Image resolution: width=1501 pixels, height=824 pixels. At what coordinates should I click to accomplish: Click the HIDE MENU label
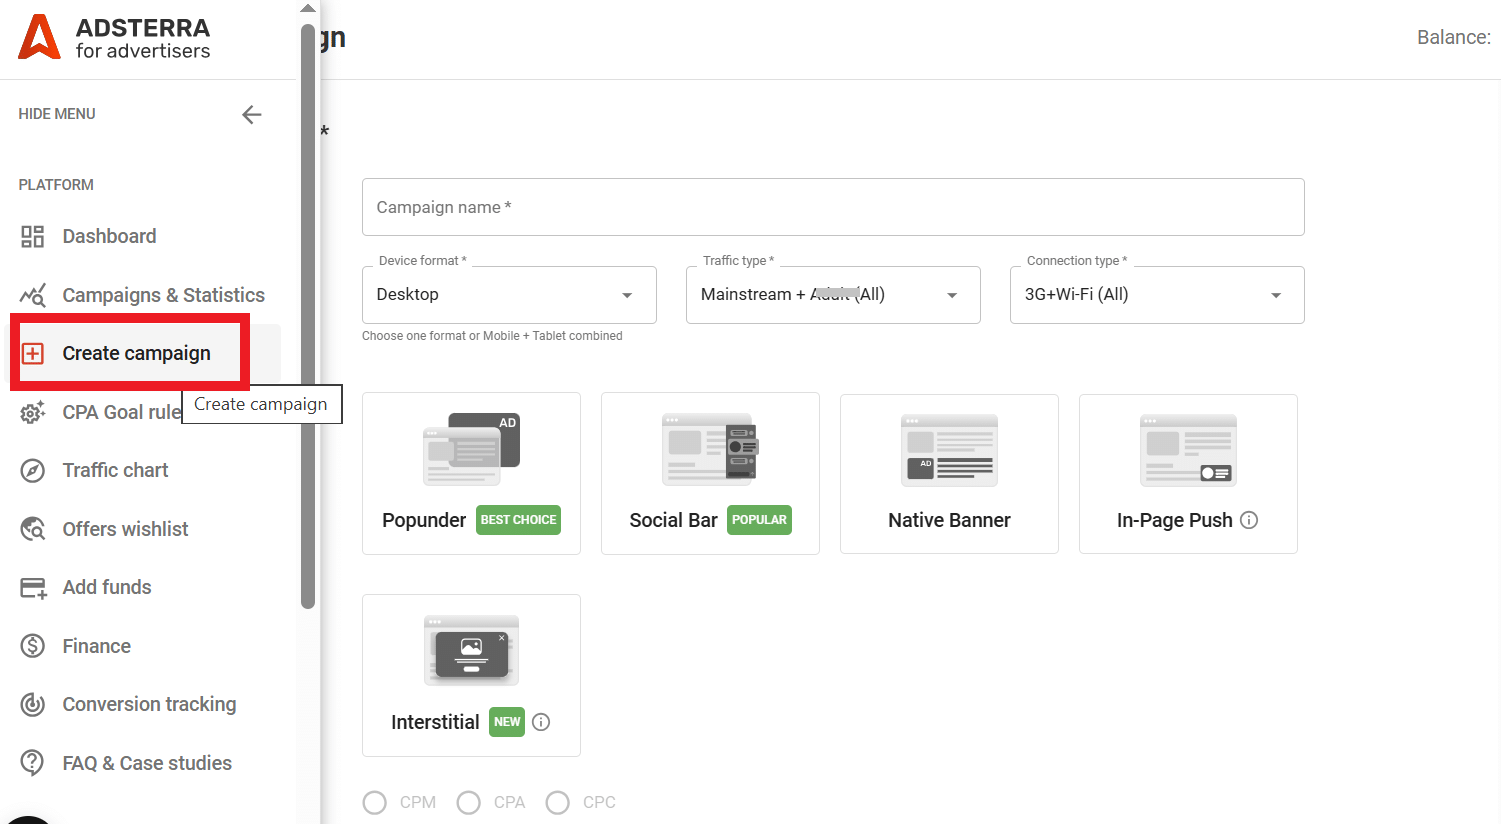click(x=57, y=114)
